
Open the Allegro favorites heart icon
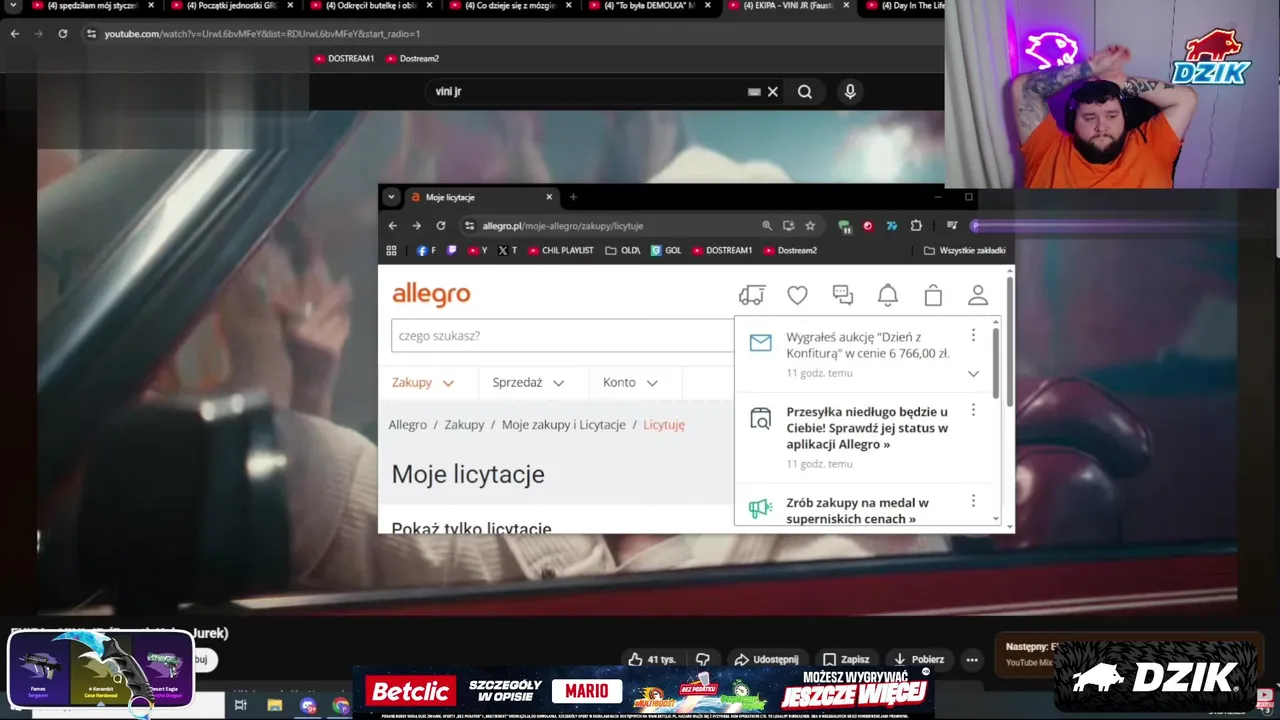click(797, 295)
